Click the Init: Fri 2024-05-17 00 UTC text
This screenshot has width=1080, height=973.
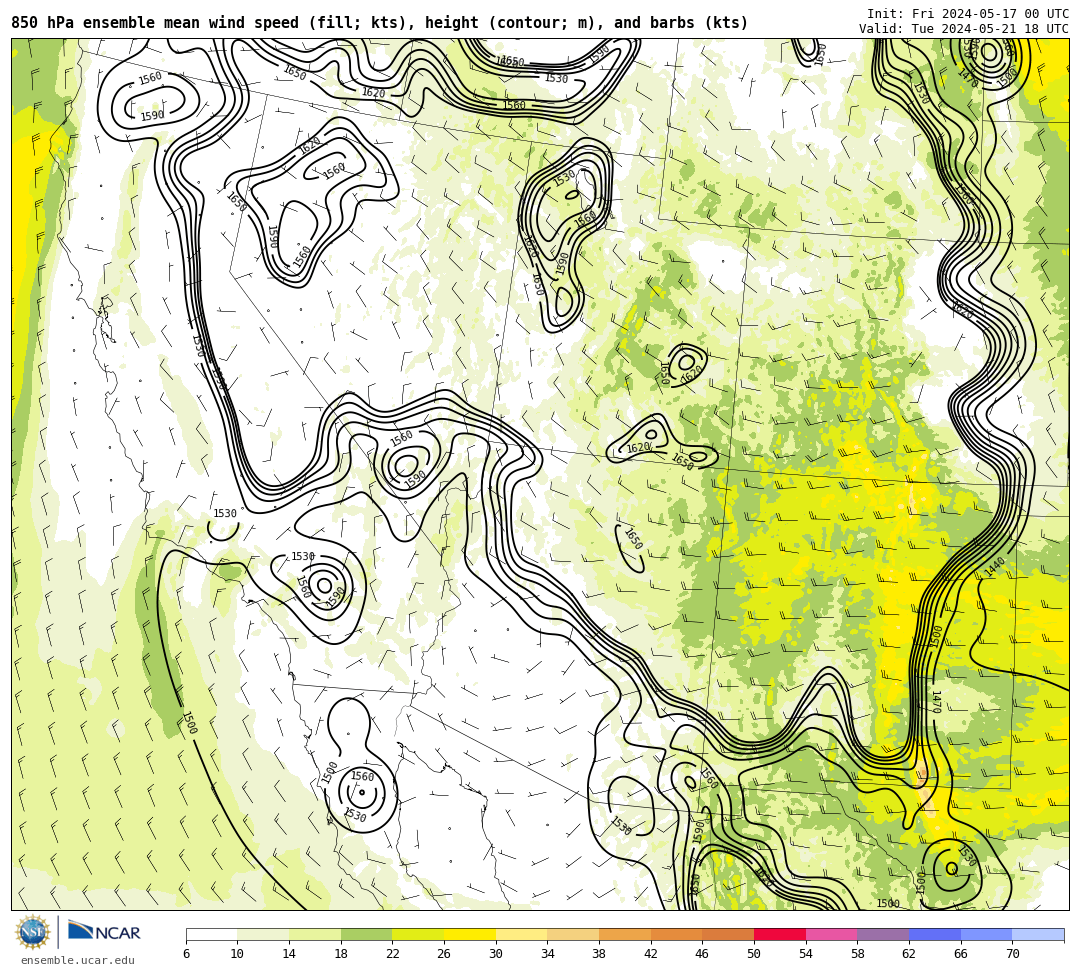(x=968, y=14)
